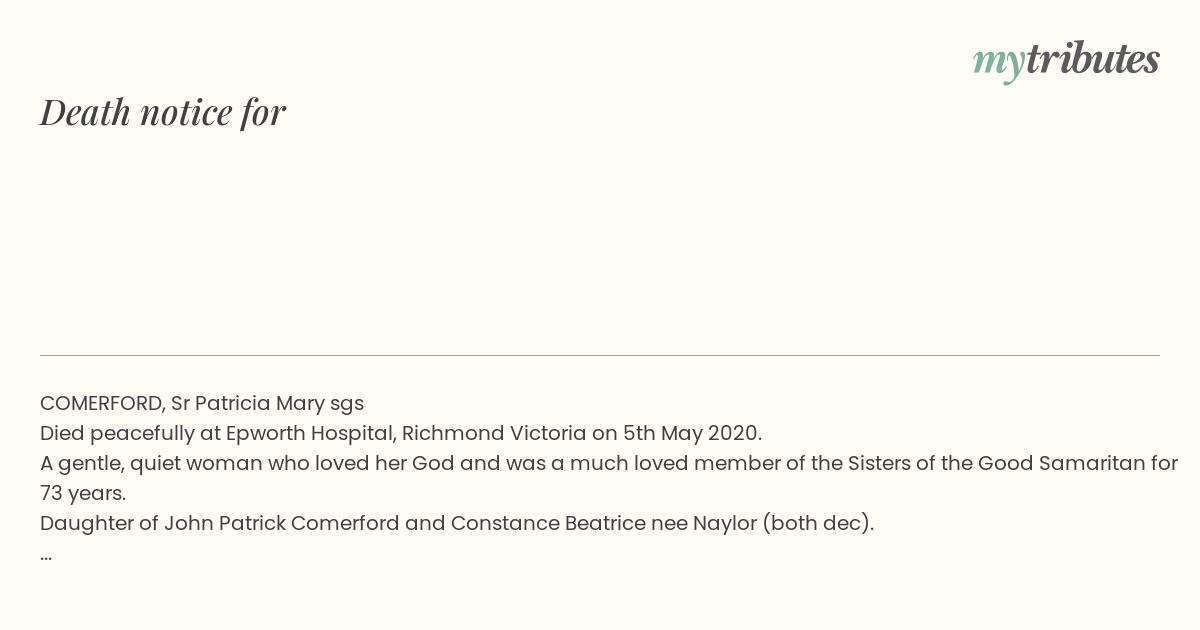
Task: Click the horizontal divider line
Action: 600,355
